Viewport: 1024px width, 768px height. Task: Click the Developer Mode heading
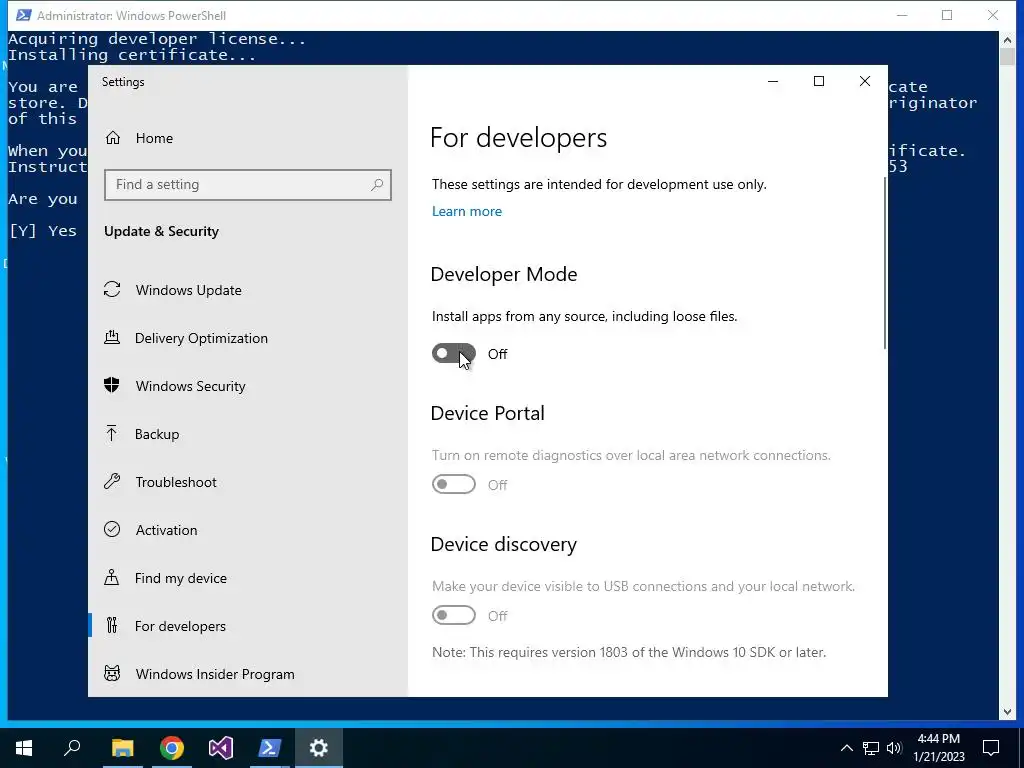504,274
